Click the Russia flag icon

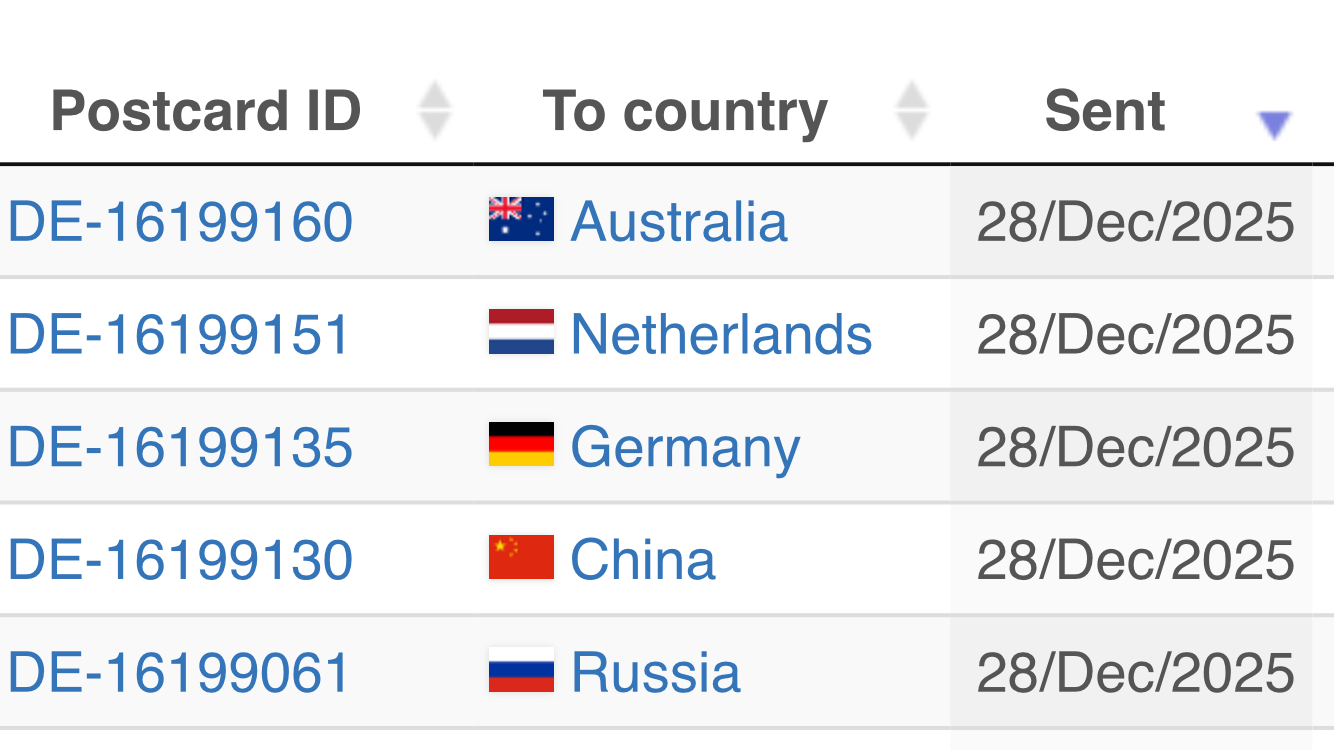point(521,671)
